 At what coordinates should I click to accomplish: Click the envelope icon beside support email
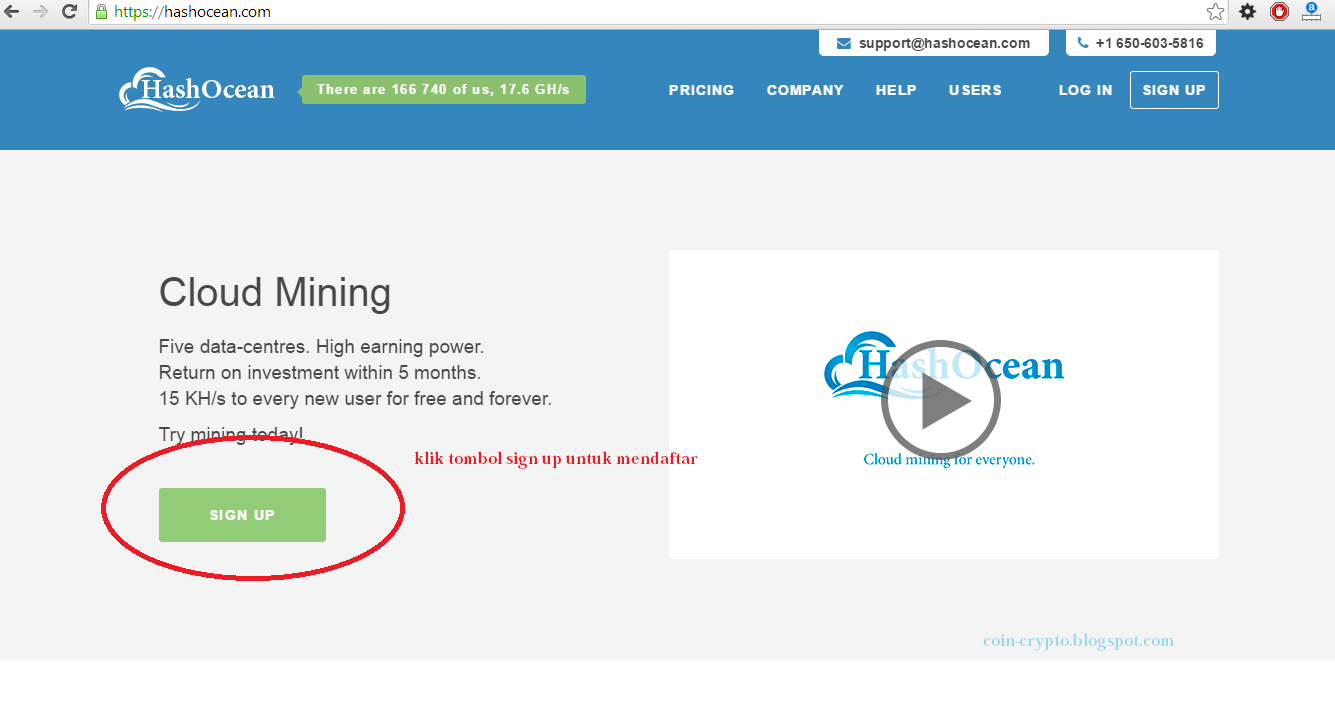pos(843,43)
